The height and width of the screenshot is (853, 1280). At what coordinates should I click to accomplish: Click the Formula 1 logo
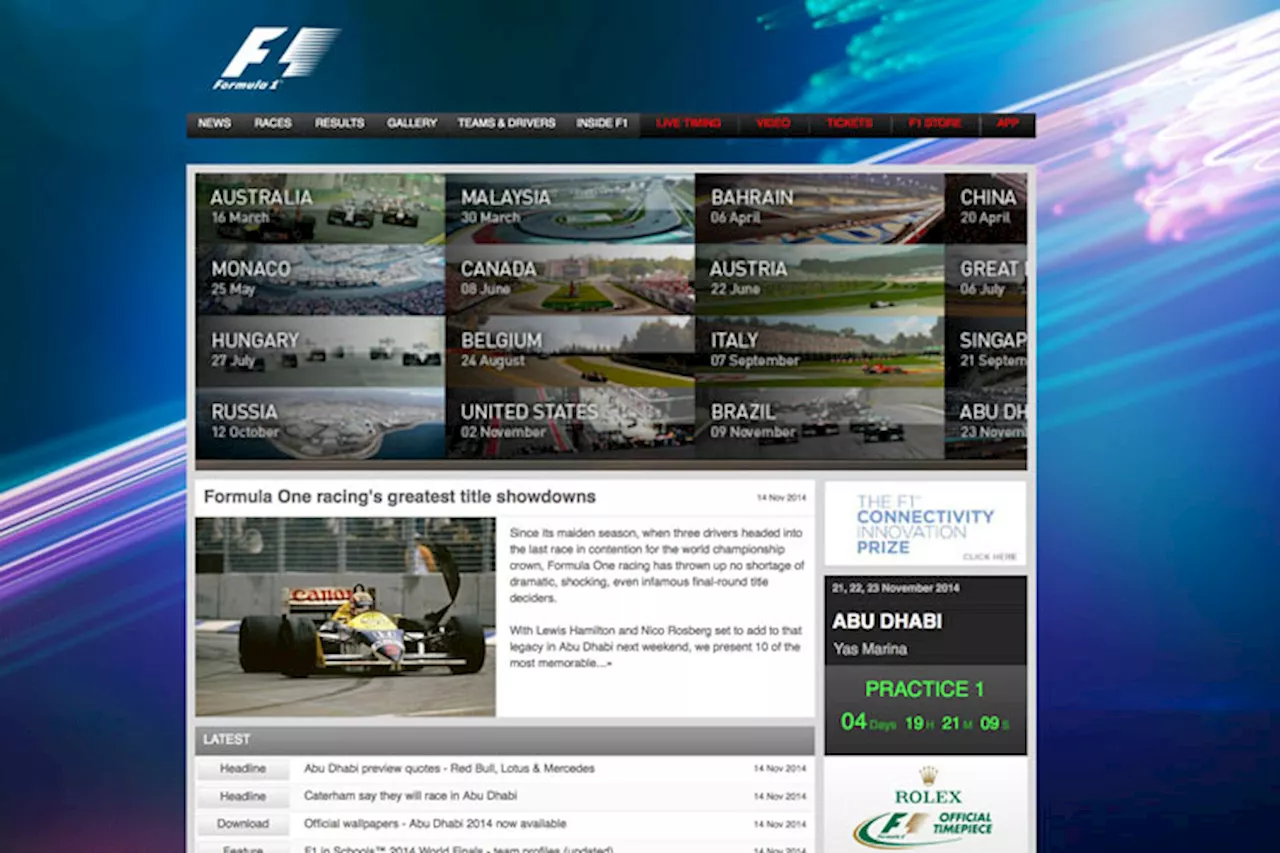[276, 59]
